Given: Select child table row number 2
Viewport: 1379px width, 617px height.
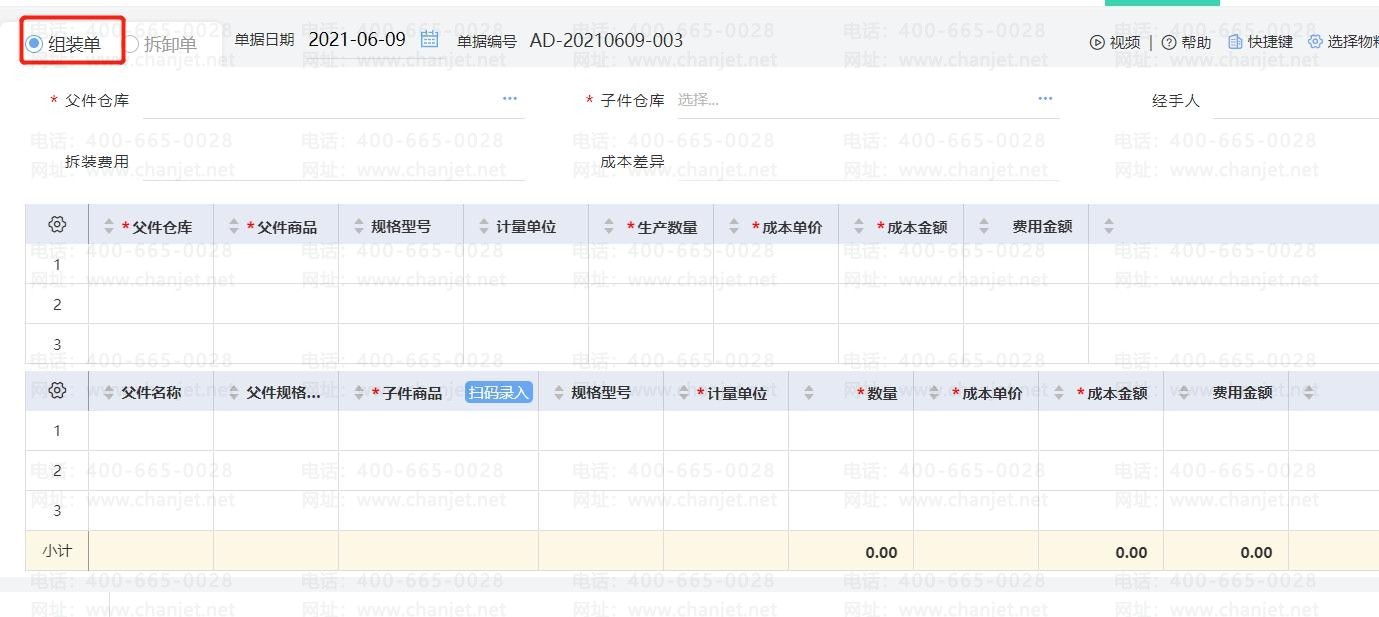Looking at the screenshot, I should tap(57, 471).
